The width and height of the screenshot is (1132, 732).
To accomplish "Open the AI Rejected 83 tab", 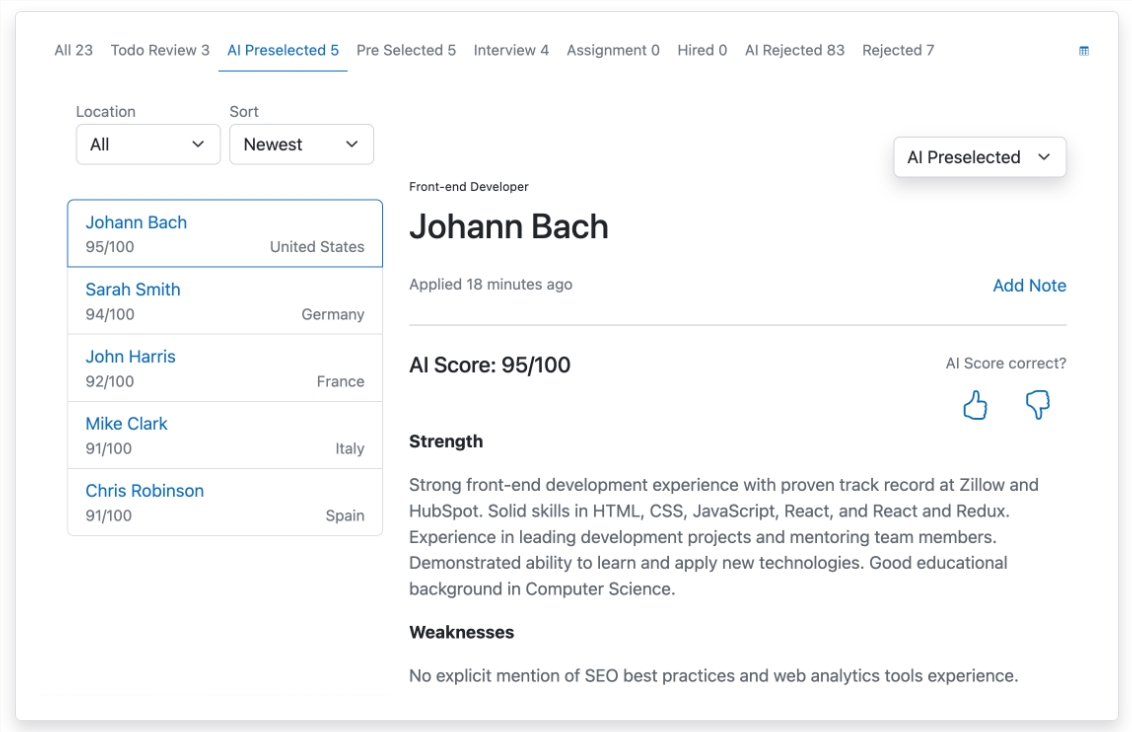I will click(795, 50).
